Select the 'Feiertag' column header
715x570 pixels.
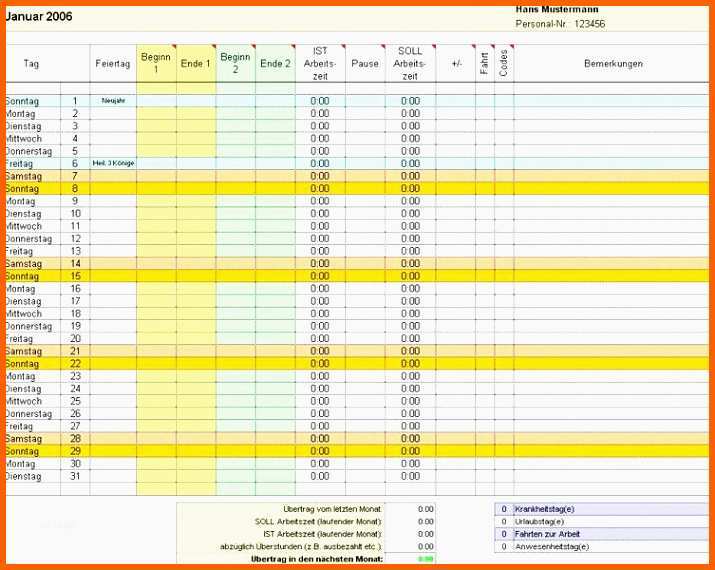113,63
